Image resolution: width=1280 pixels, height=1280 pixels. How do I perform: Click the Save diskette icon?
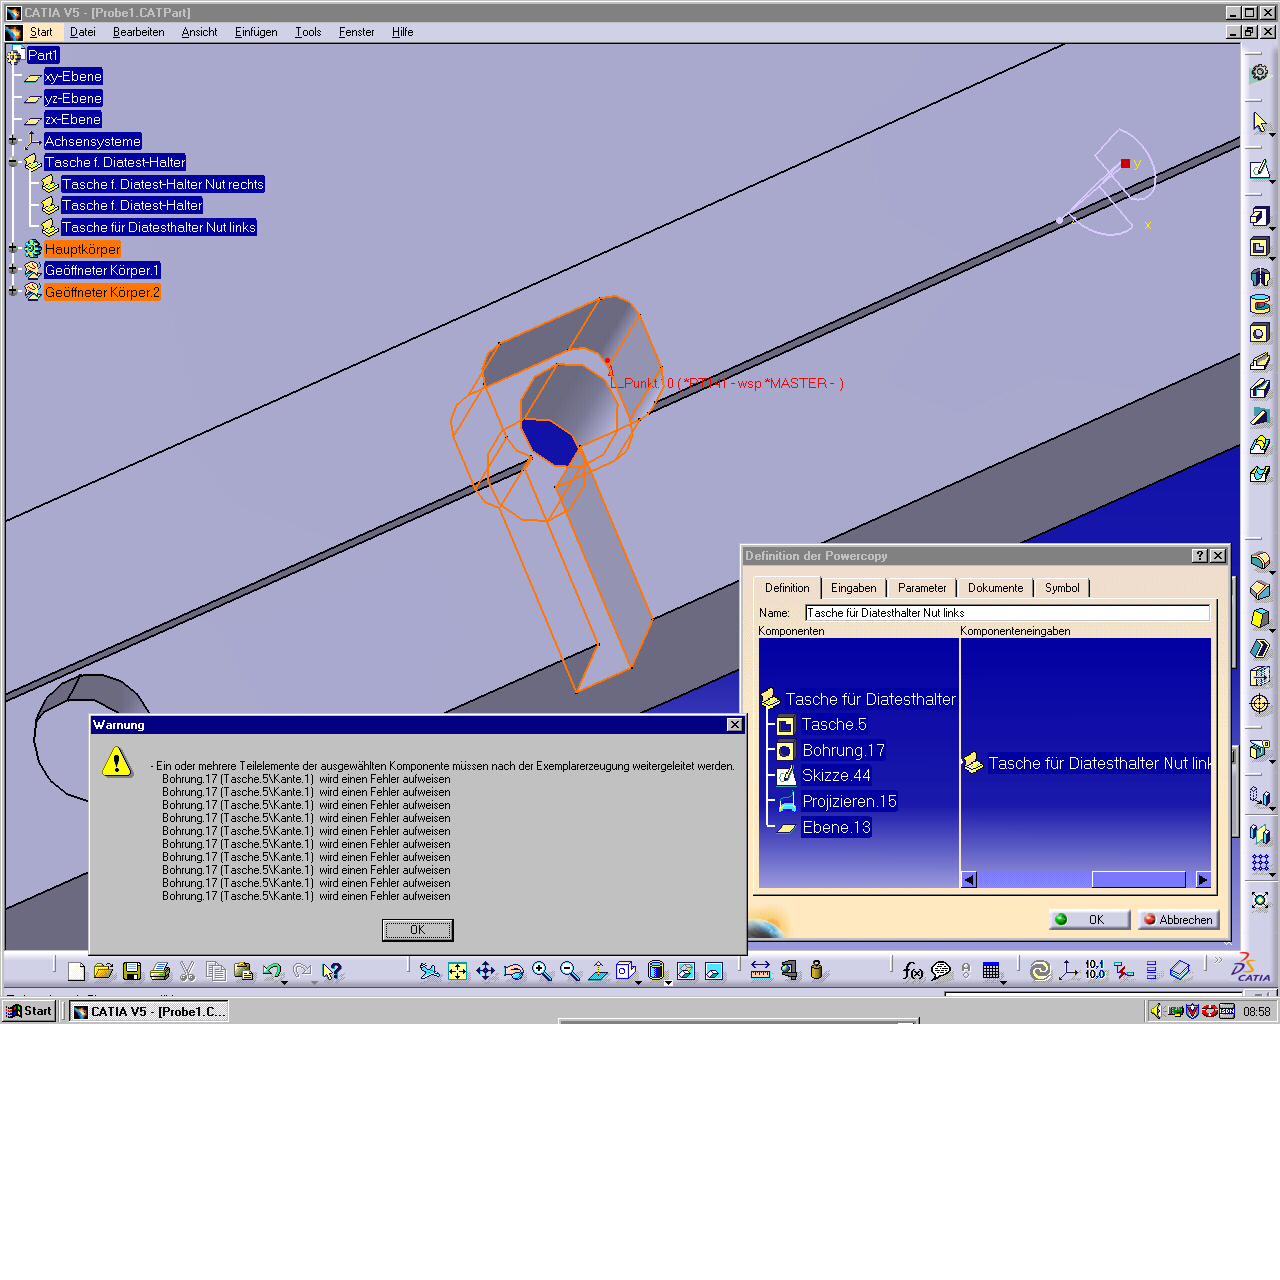tap(131, 971)
